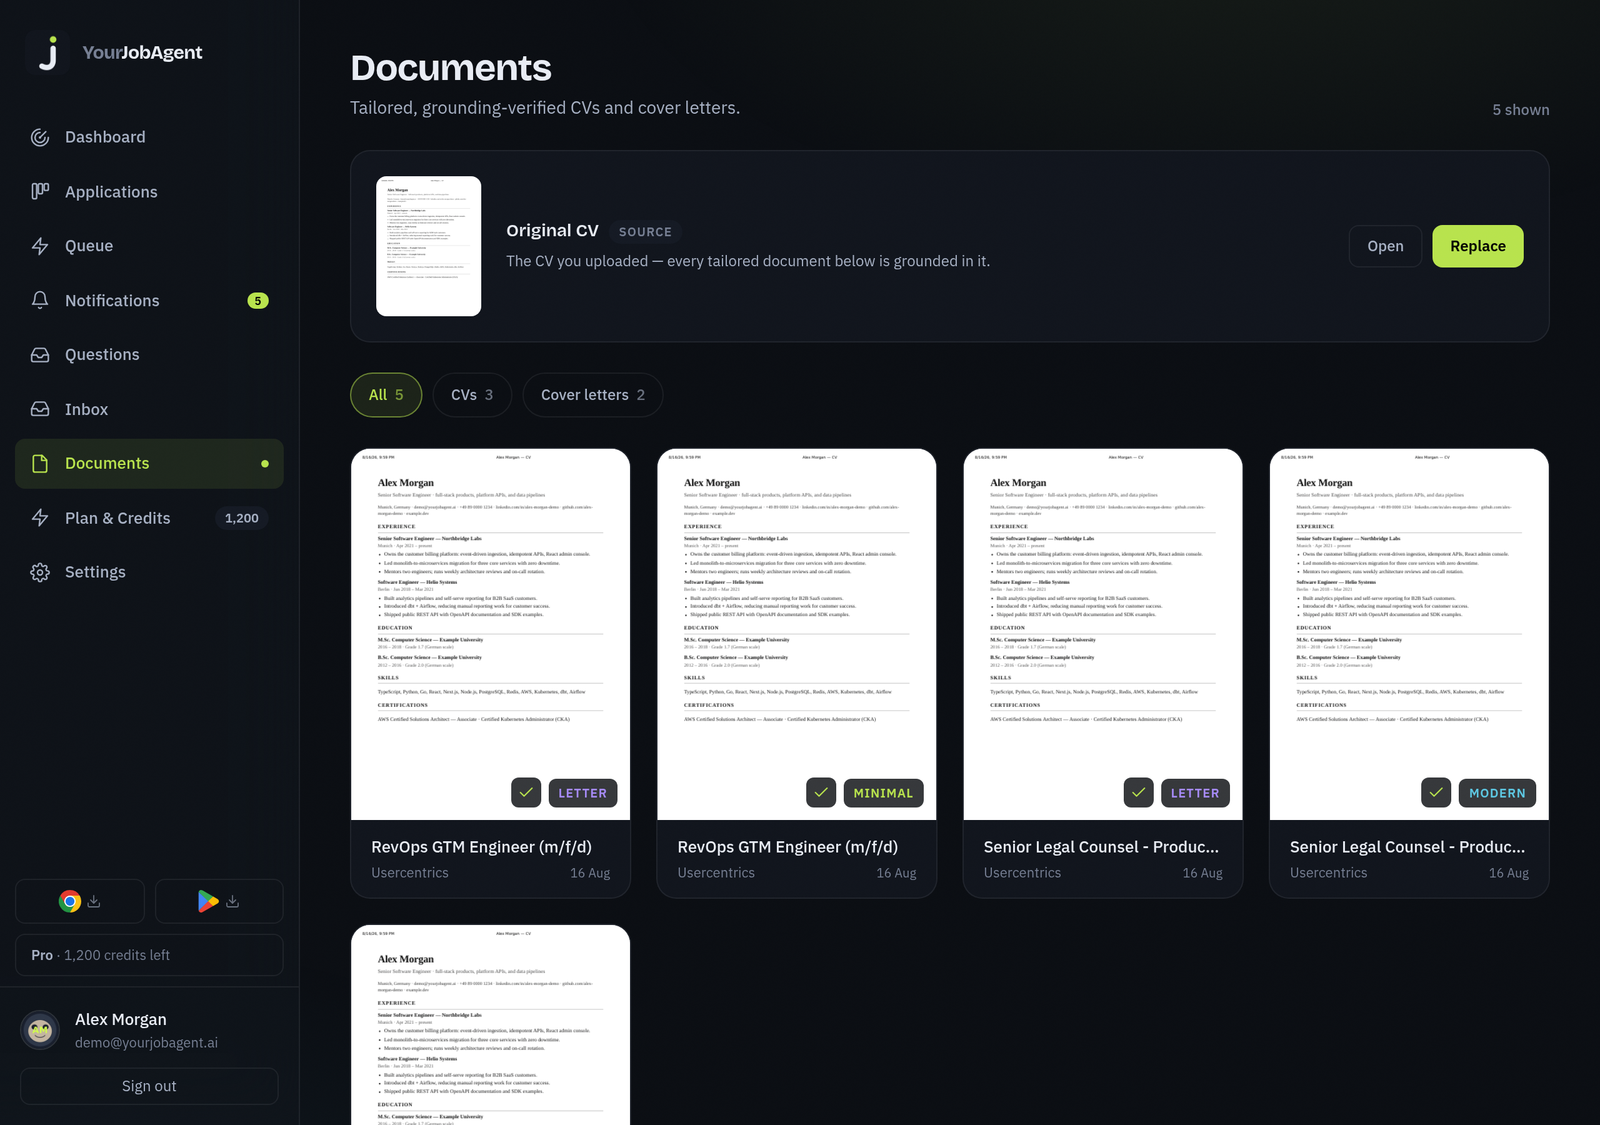Viewport: 1600px width, 1125px height.
Task: Click the Plan & Credits bolt icon
Action: coord(40,518)
